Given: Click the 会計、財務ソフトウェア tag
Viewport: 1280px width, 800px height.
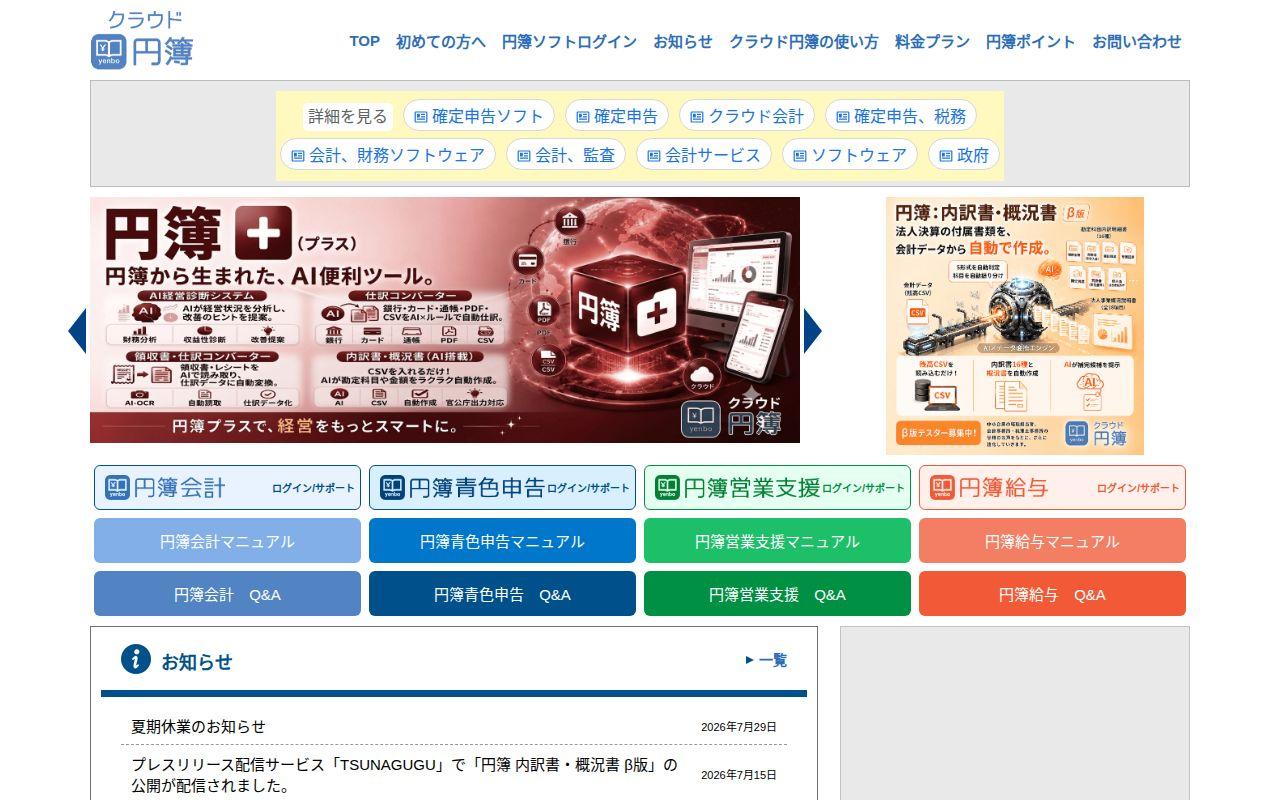Looking at the screenshot, I should 388,155.
